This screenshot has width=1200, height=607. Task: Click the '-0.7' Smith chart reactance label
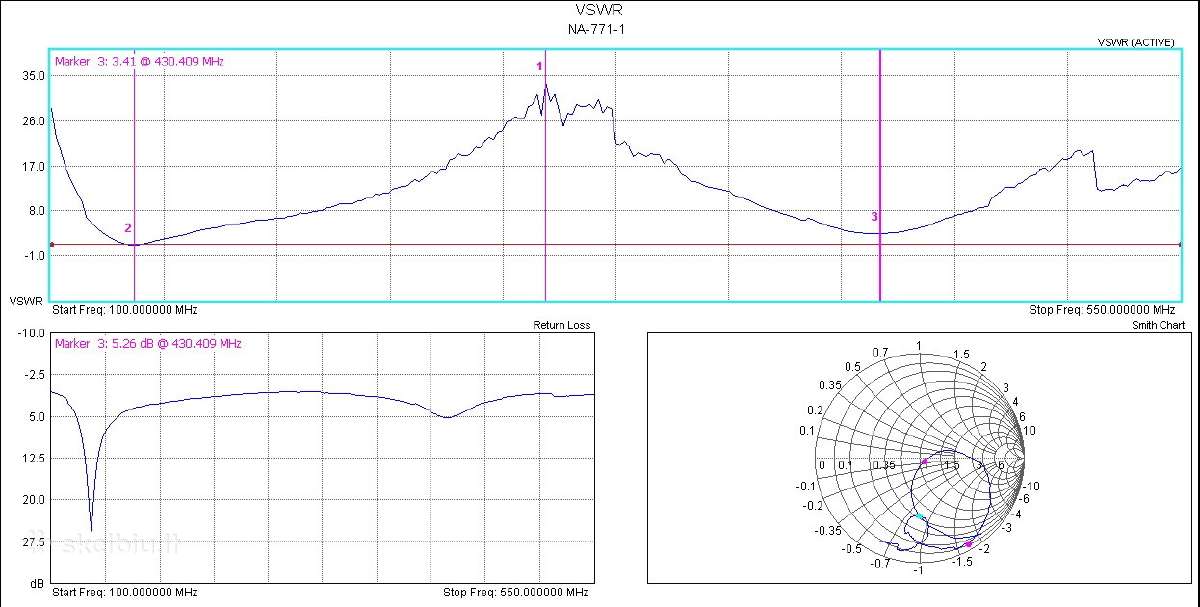881,564
